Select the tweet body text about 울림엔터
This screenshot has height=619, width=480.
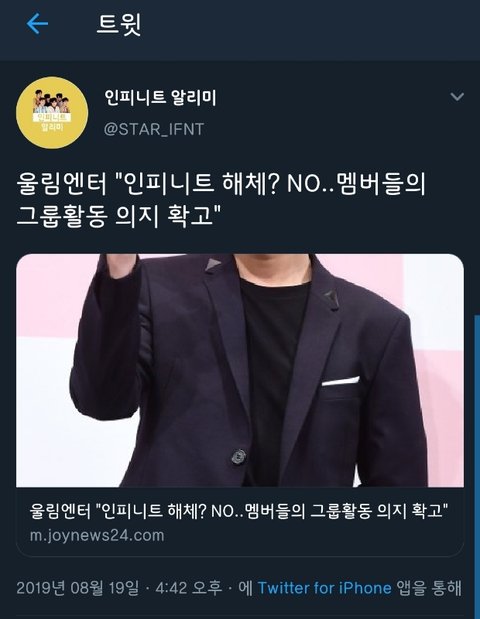tap(221, 200)
